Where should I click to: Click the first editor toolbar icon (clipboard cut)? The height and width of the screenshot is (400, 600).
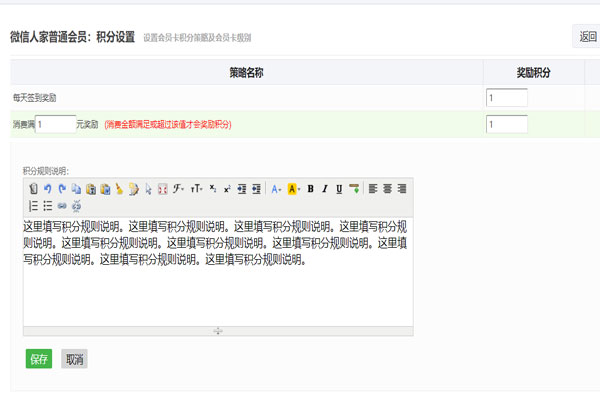point(33,189)
